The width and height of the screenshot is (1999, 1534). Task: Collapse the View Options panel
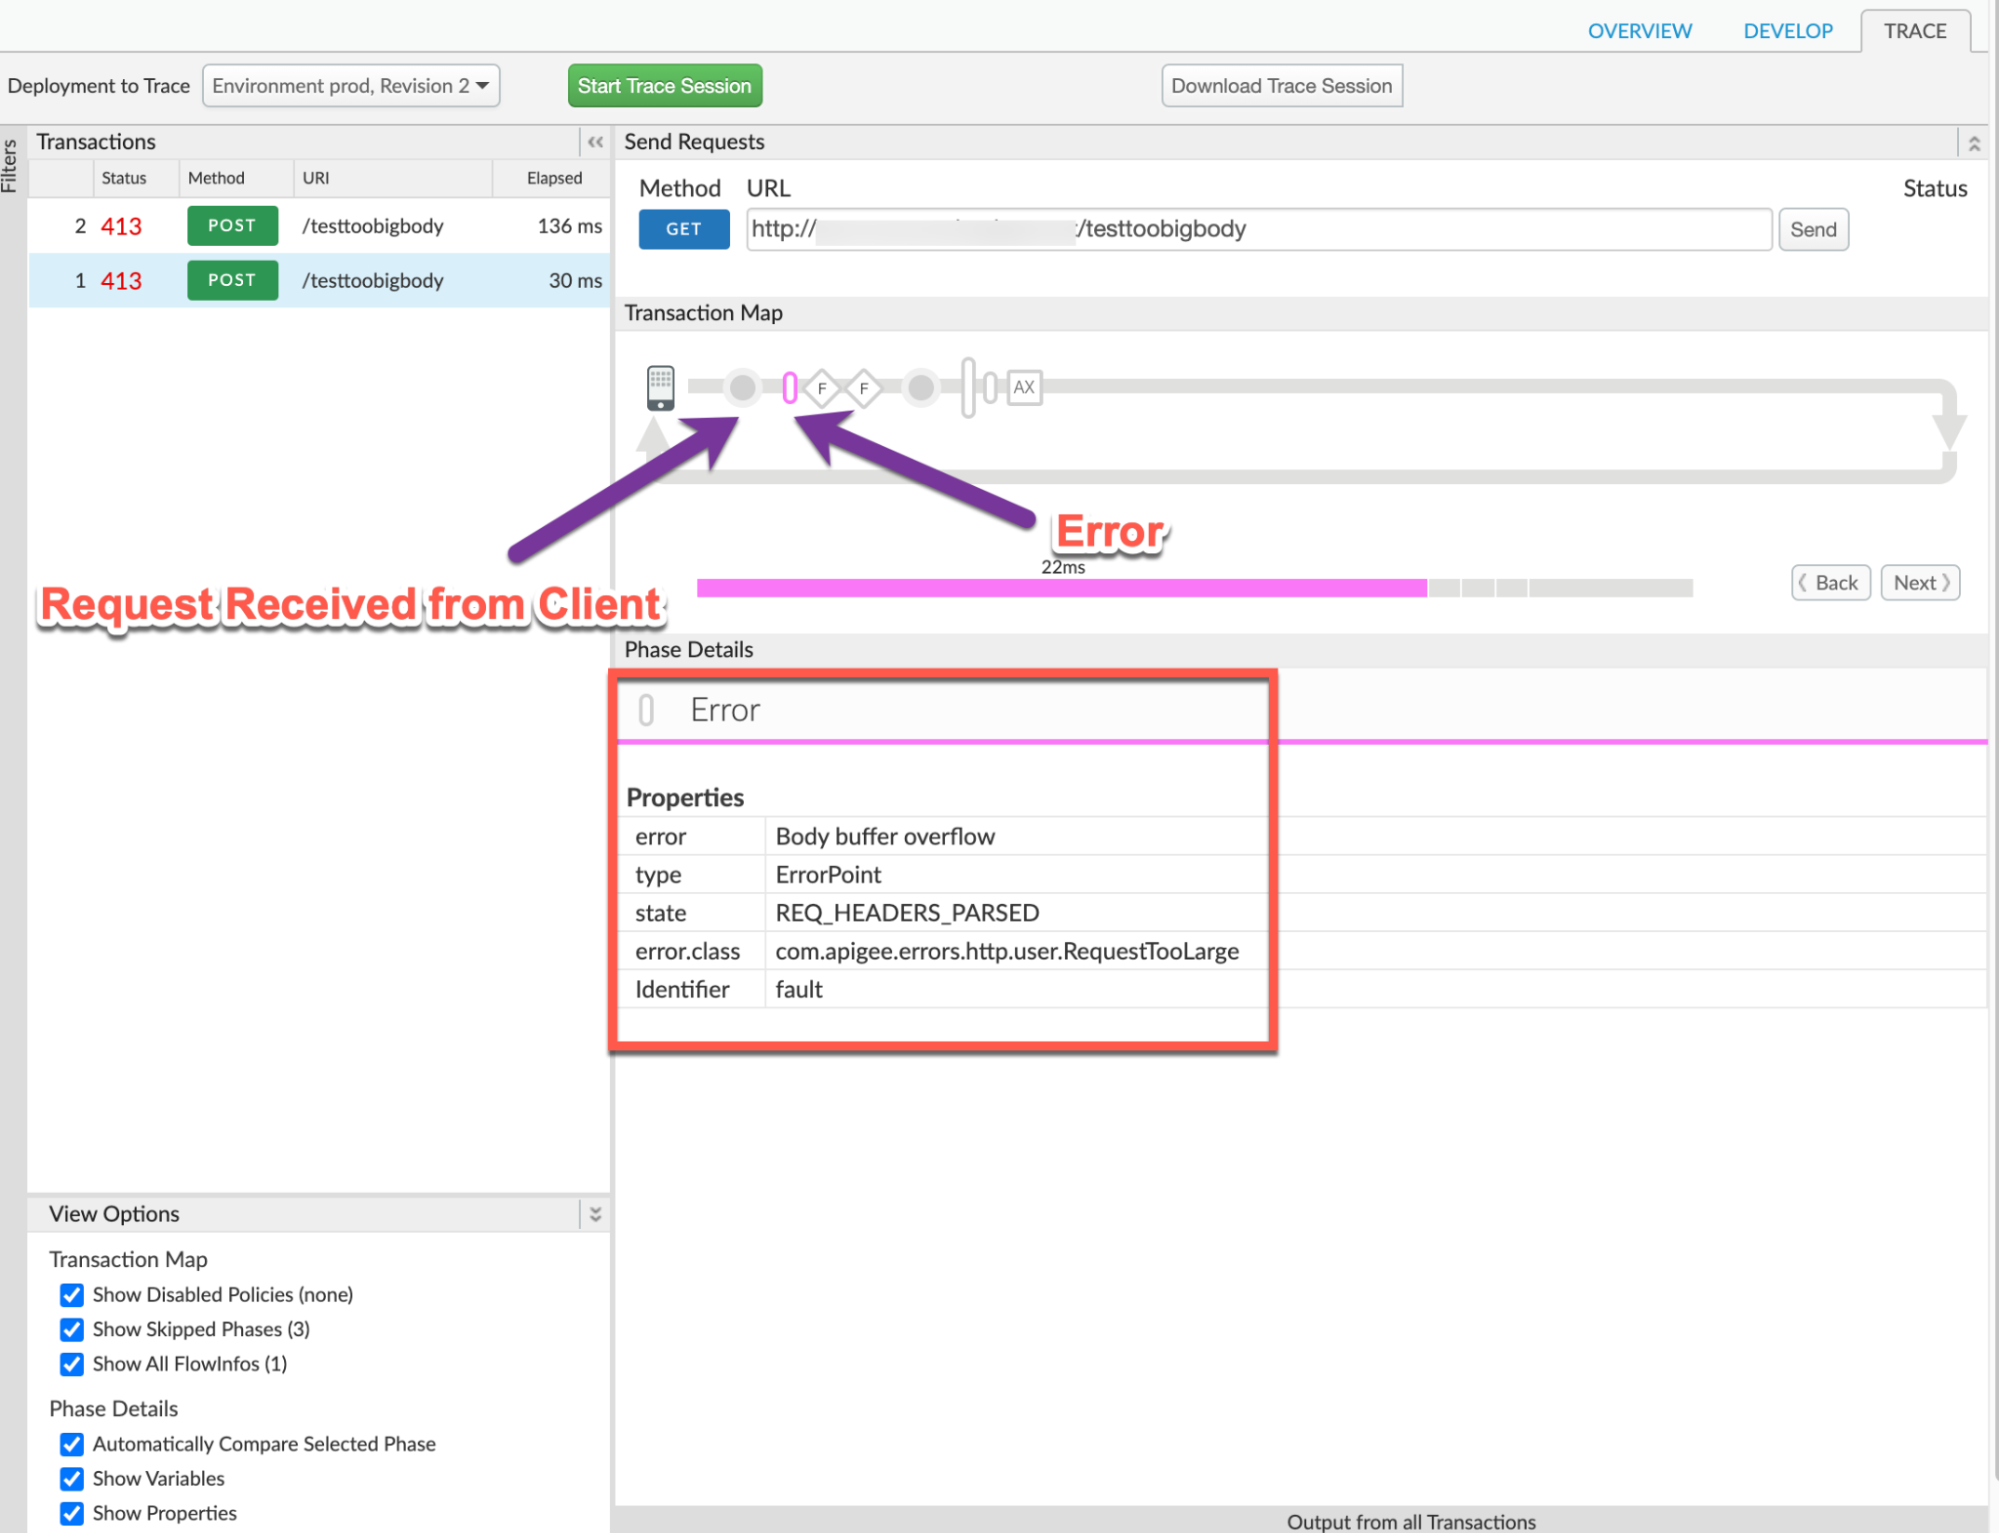[595, 1214]
